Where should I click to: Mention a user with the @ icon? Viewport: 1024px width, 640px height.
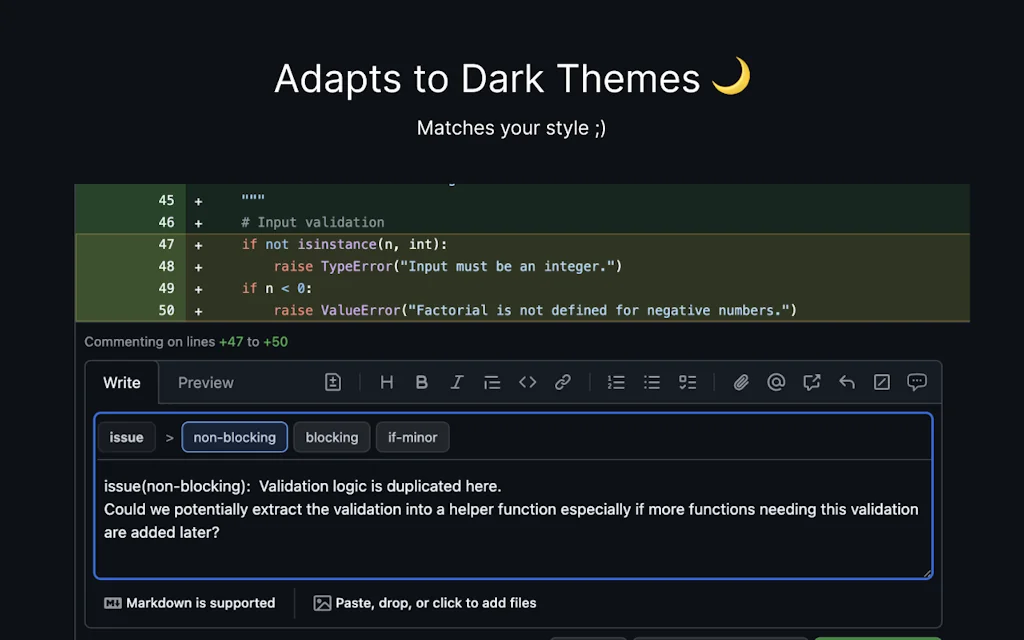pyautogui.click(x=776, y=382)
